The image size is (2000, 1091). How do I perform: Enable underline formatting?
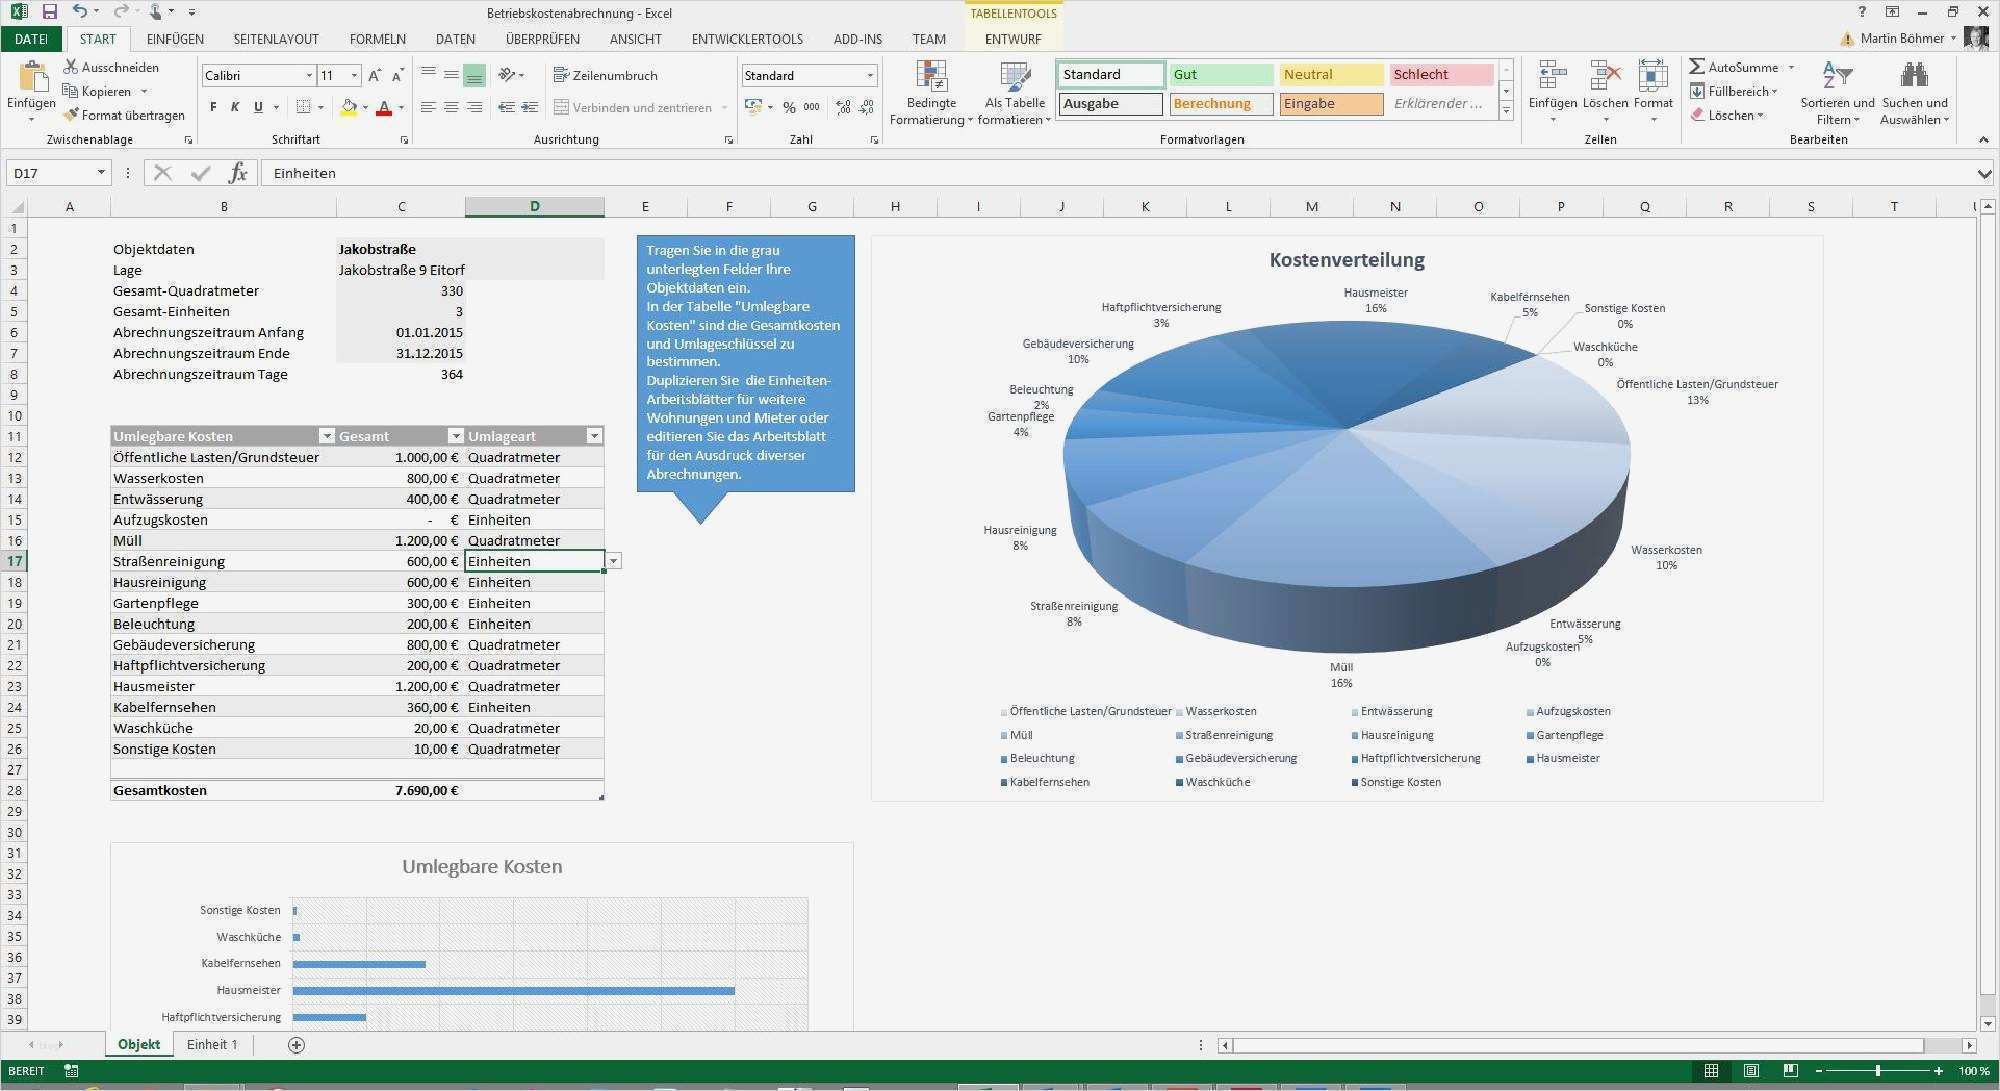(x=256, y=106)
